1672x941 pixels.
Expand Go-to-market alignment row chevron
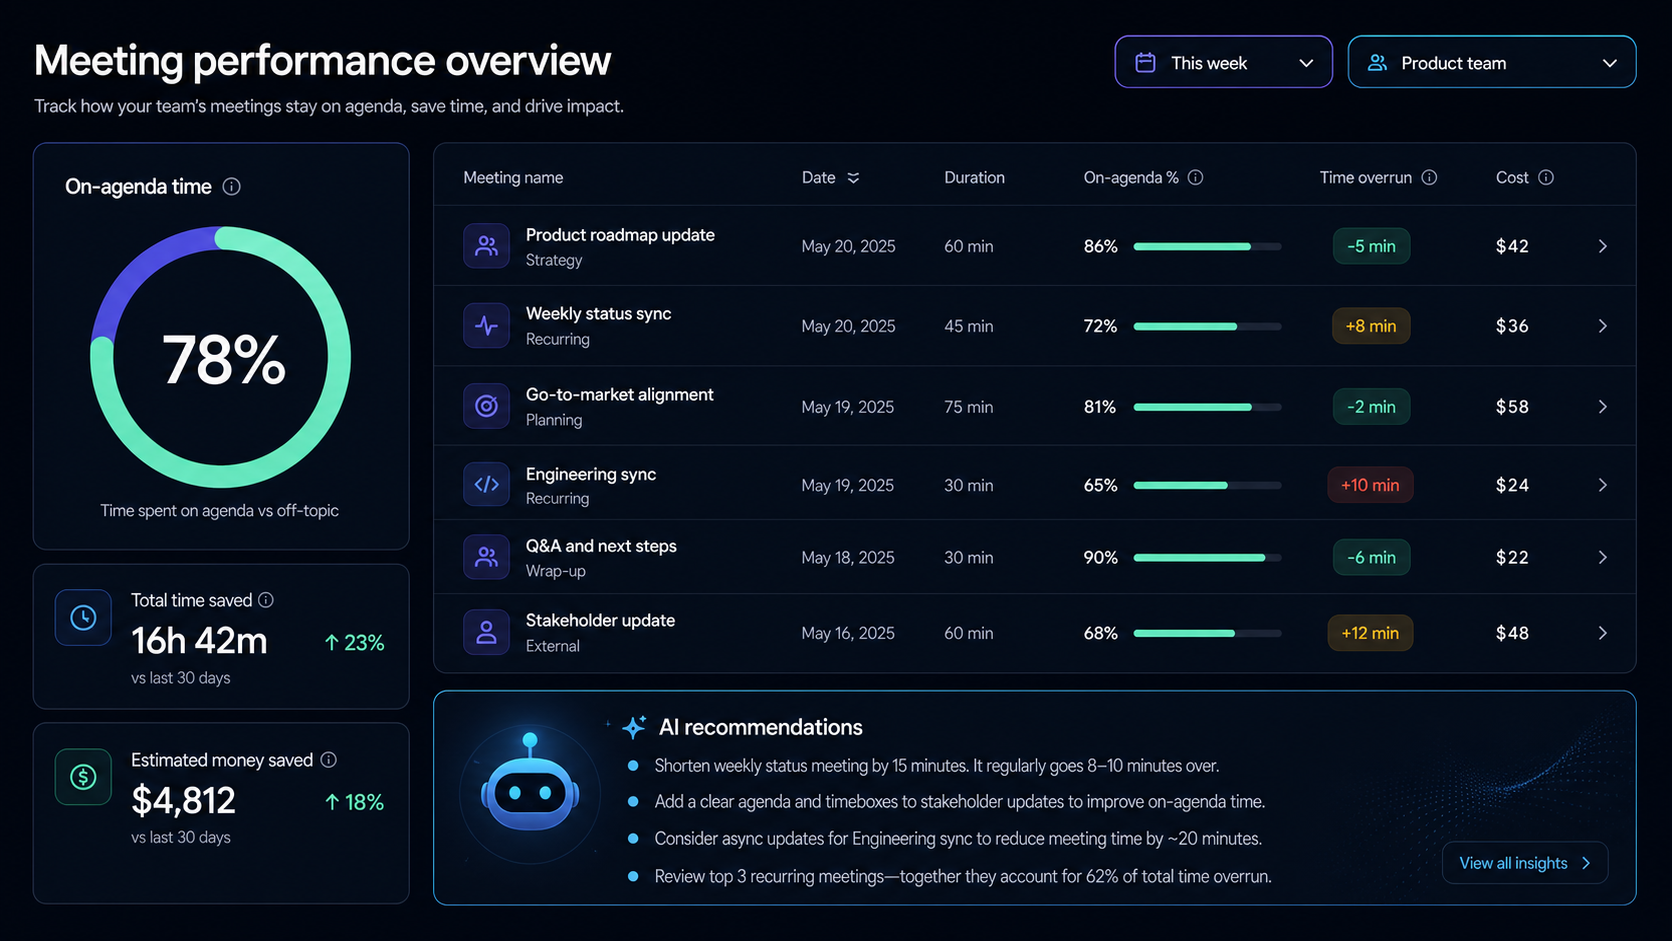[1602, 407]
